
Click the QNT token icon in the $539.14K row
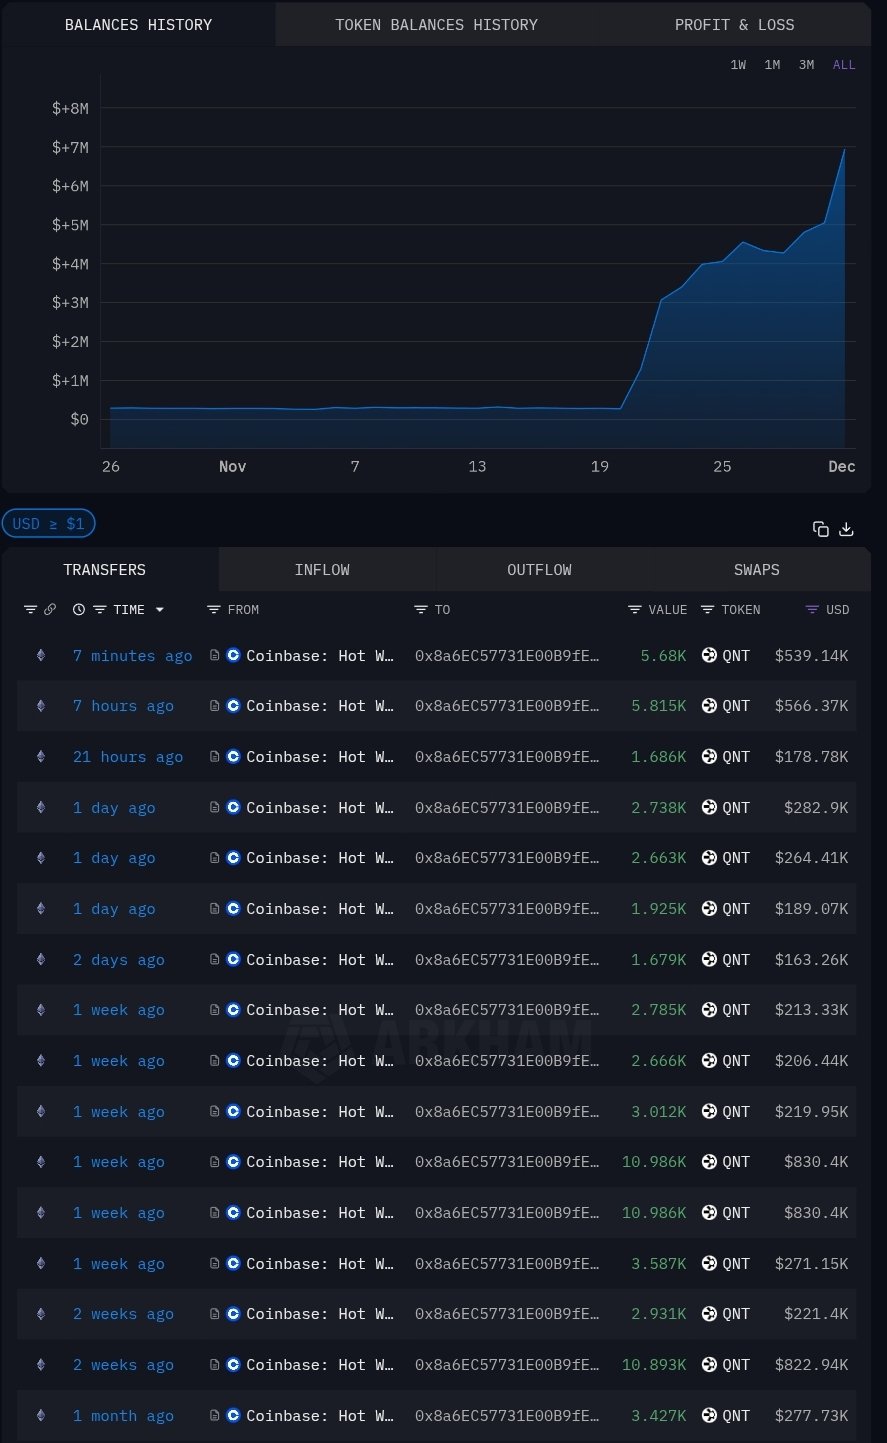click(x=710, y=656)
